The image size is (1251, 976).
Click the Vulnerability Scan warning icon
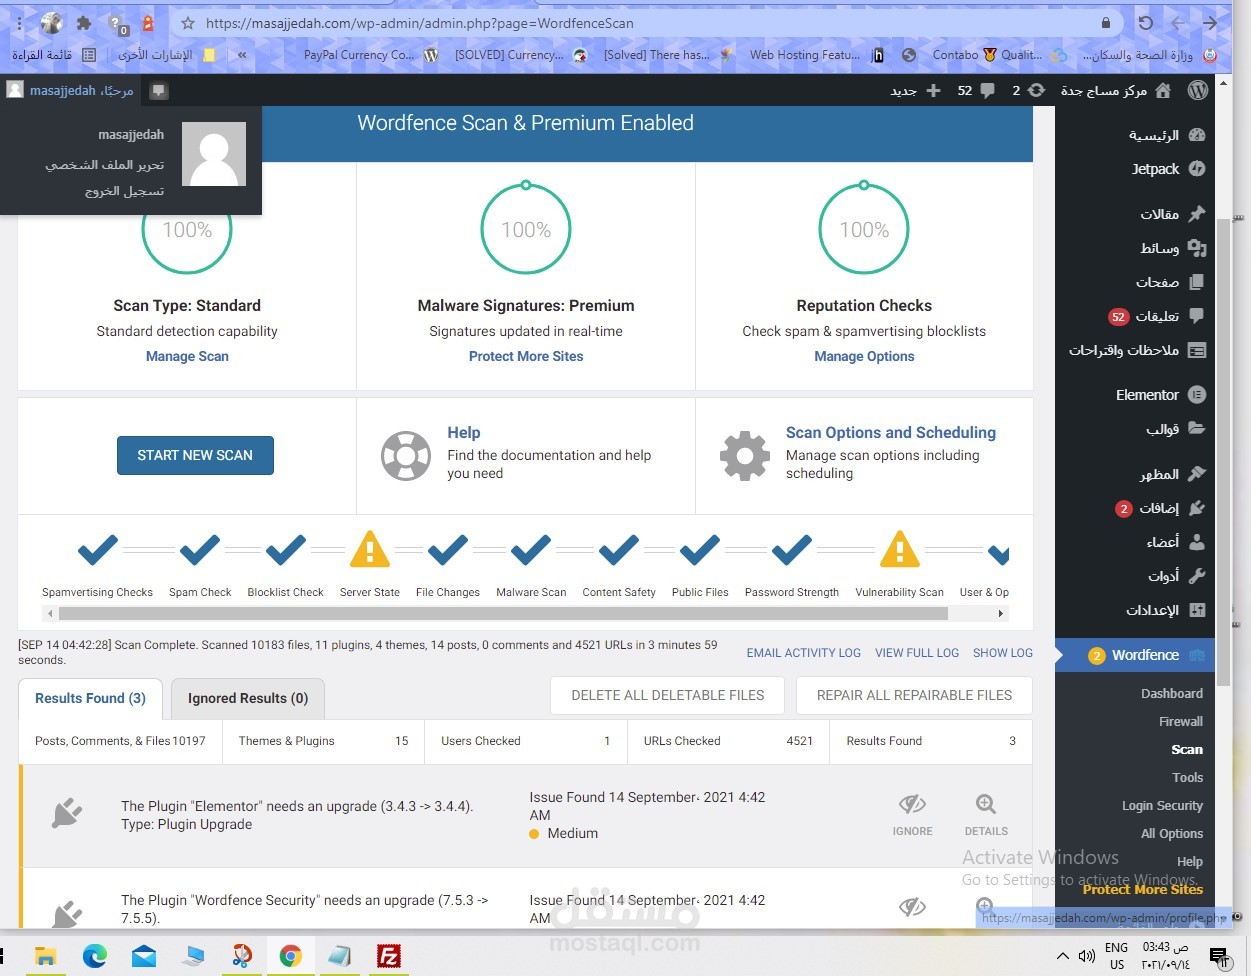tap(900, 549)
